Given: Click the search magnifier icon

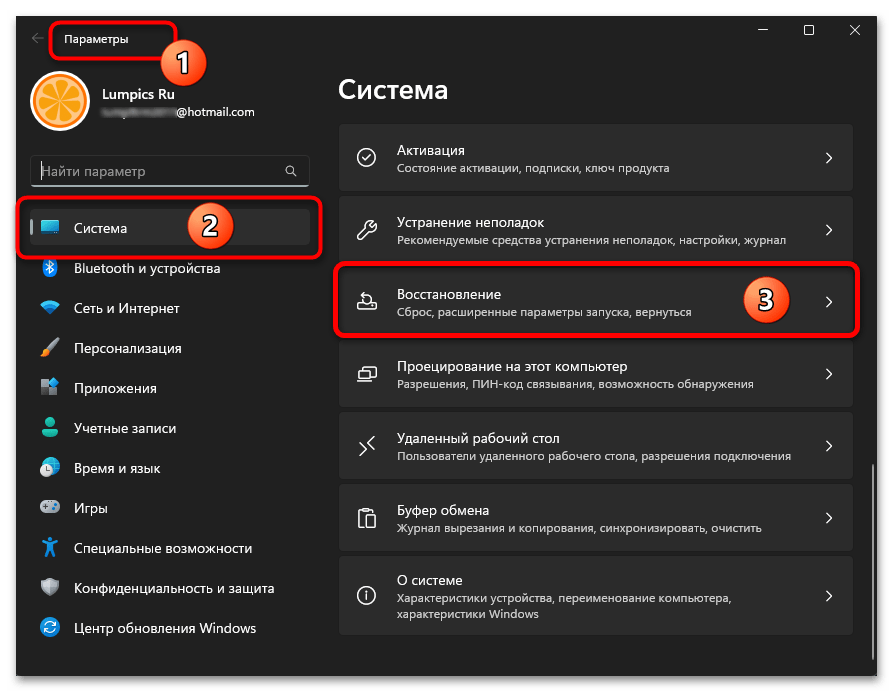Looking at the screenshot, I should click(291, 171).
